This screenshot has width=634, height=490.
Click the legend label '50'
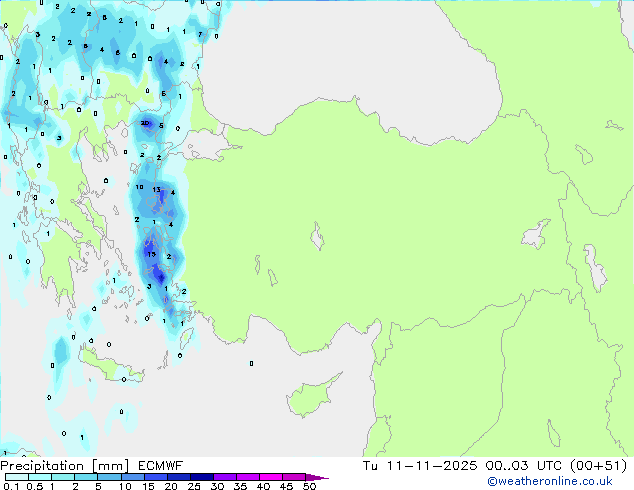(310, 486)
